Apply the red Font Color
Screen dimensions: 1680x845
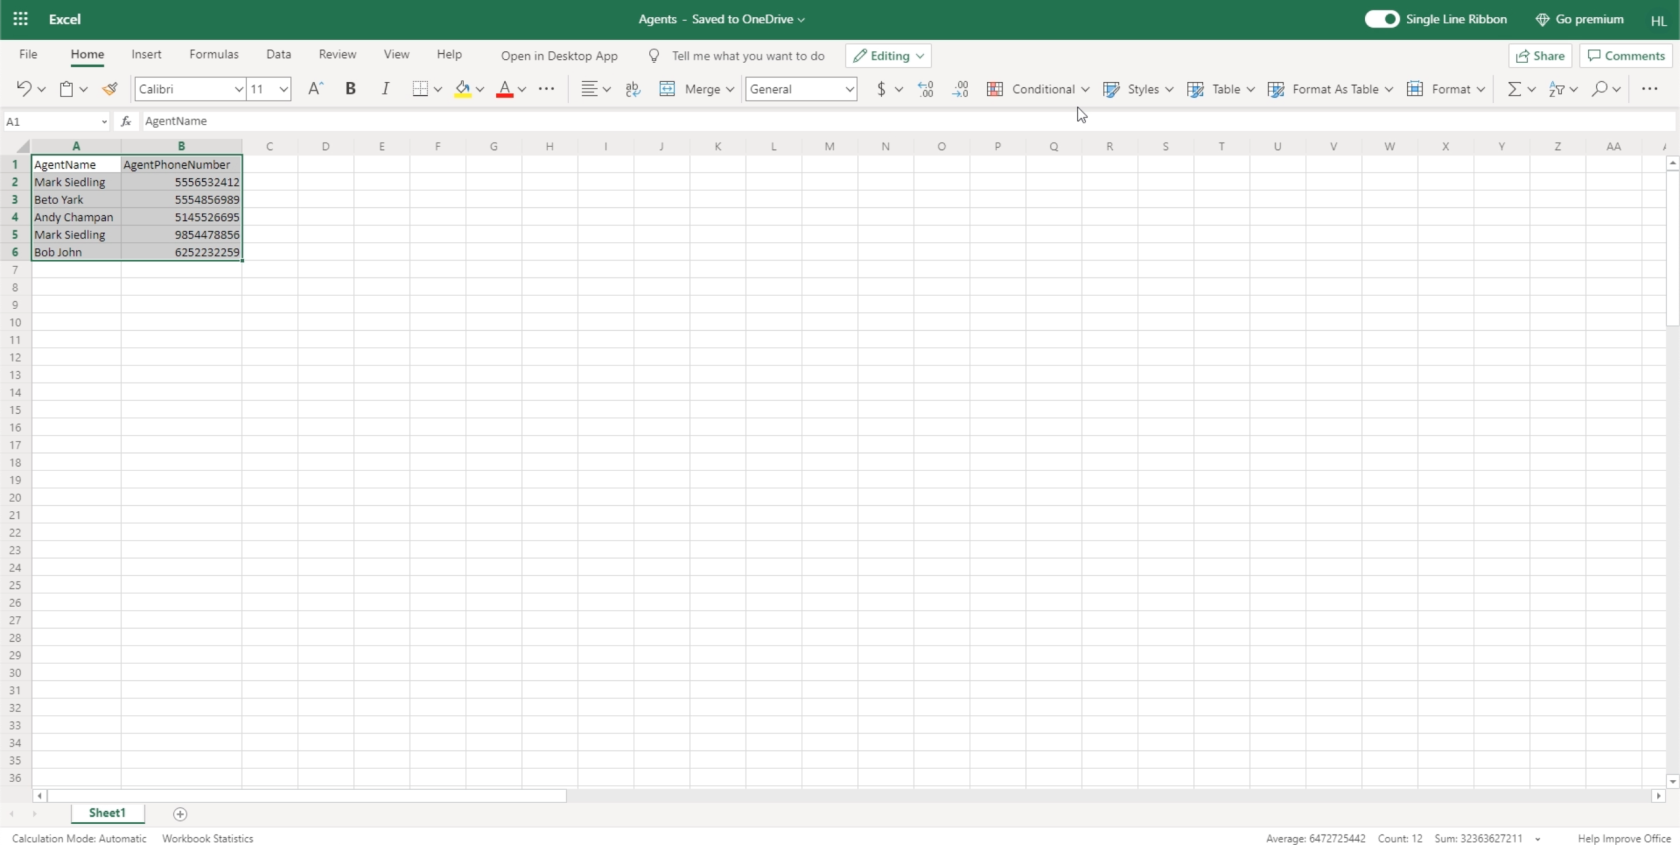504,89
